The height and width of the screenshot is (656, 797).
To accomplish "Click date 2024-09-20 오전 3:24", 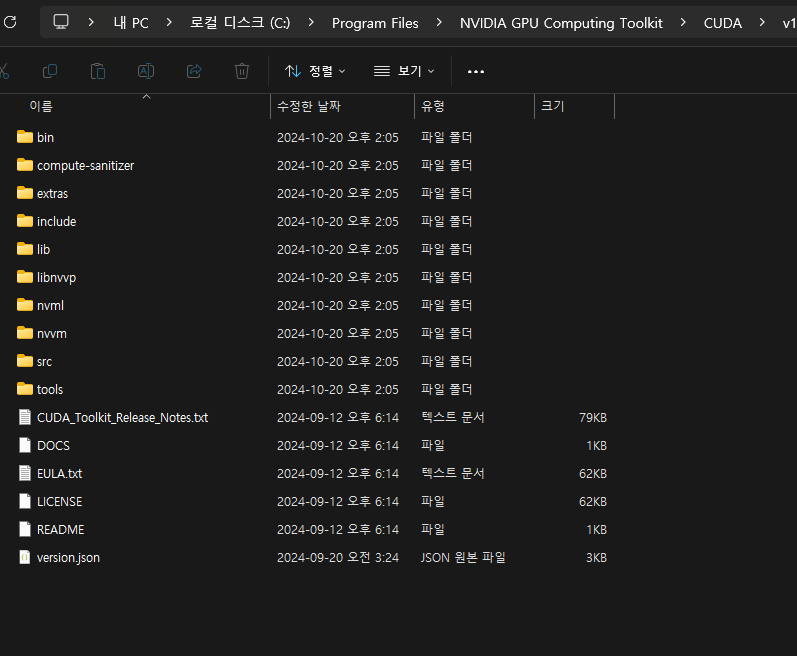I will [x=338, y=557].
